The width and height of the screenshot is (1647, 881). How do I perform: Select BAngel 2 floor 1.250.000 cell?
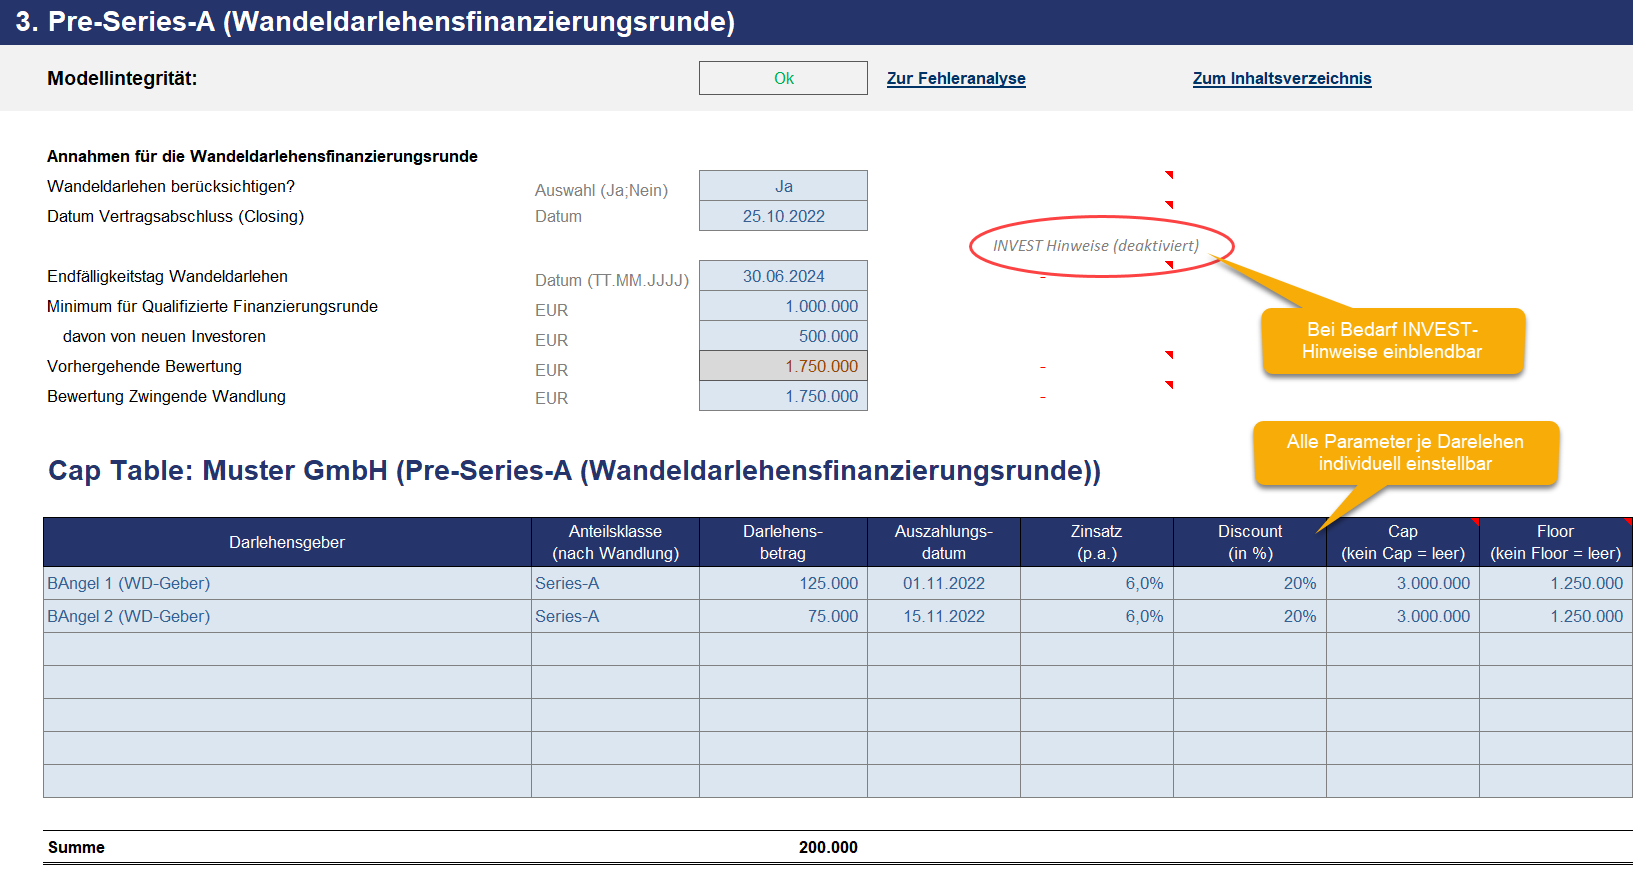point(1556,616)
